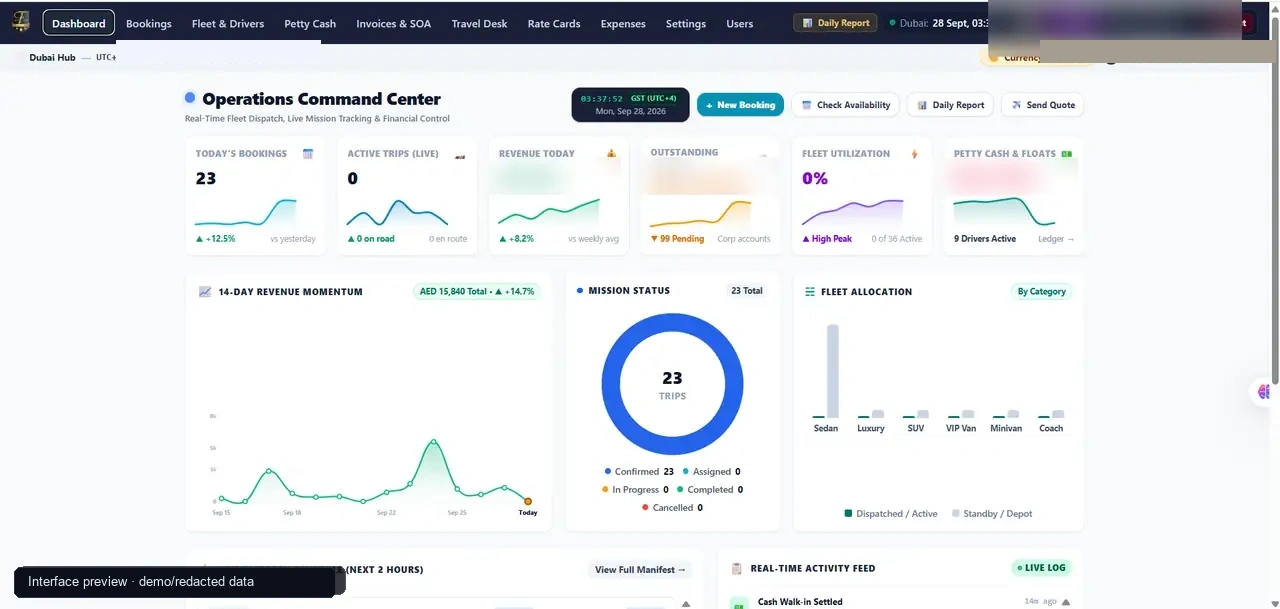The height and width of the screenshot is (609, 1280).
Task: Click calendar icon on Today's Bookings card
Action: tap(308, 154)
